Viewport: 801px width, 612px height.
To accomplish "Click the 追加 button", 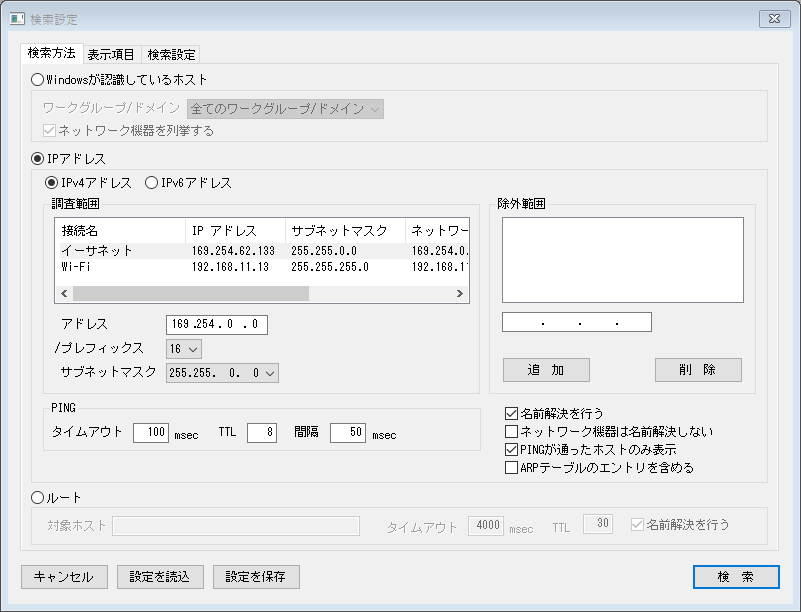I will (546, 370).
